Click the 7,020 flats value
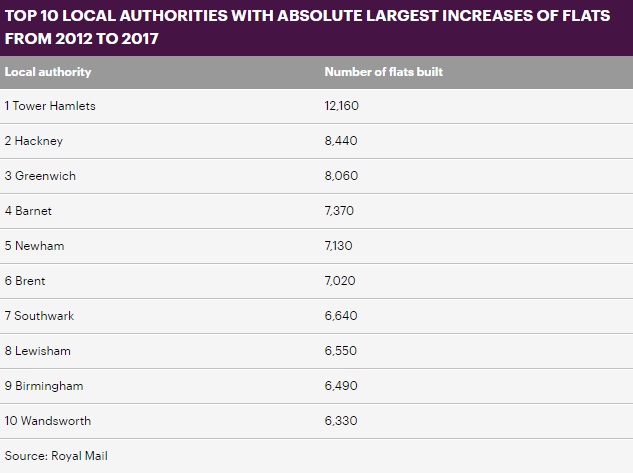 341,281
